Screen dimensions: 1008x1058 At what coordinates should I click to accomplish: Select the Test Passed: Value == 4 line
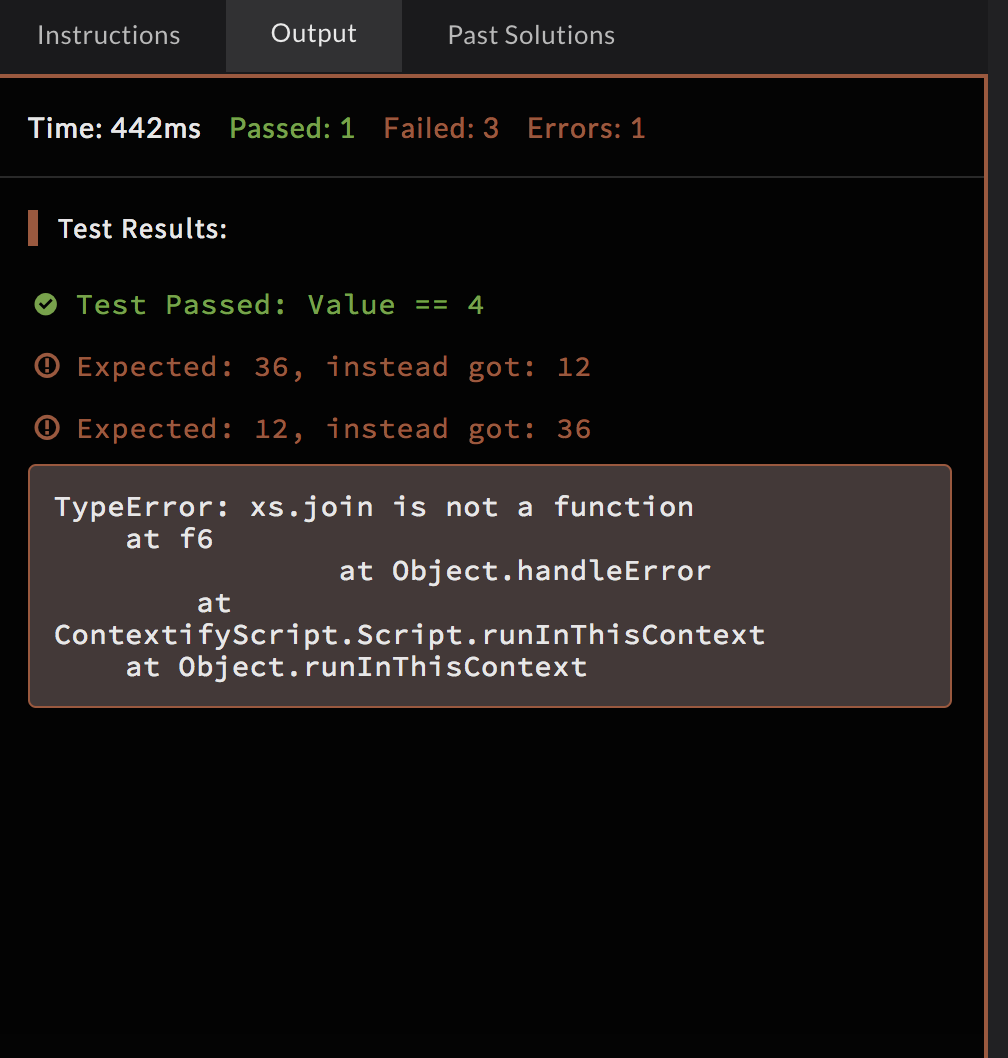280,304
